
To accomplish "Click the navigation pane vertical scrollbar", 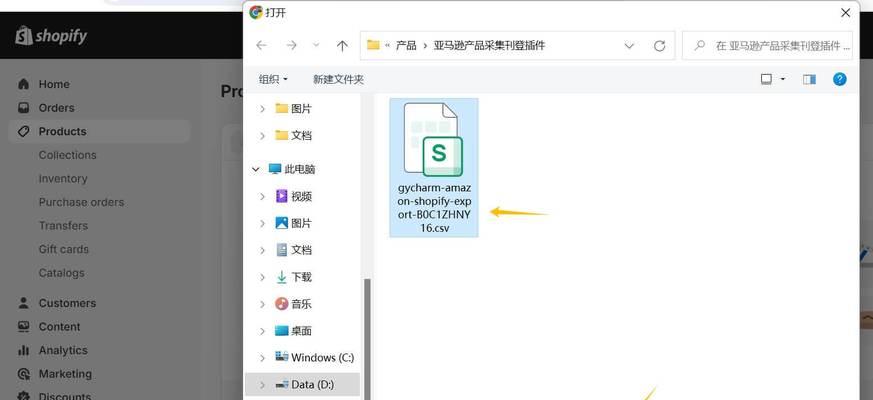I will (366, 339).
